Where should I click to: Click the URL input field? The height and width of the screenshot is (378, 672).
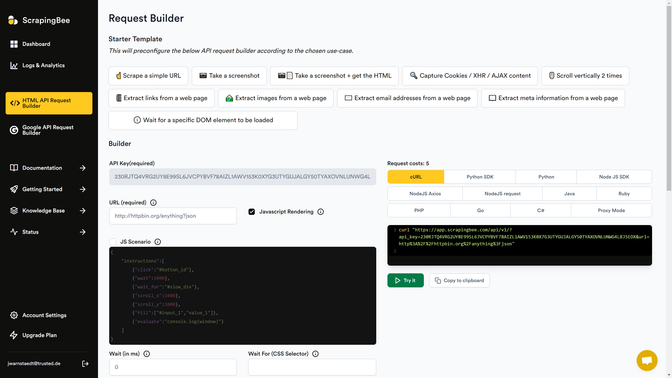pos(173,216)
